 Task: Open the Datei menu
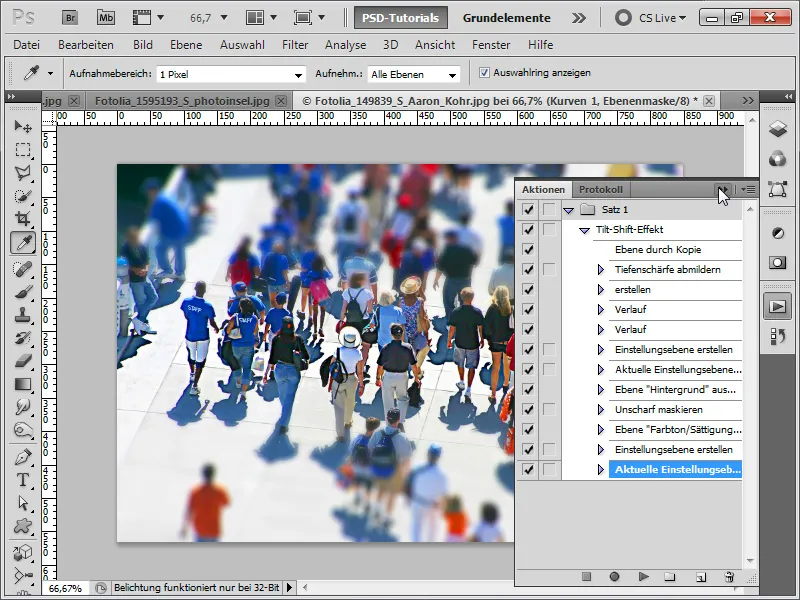[27, 45]
